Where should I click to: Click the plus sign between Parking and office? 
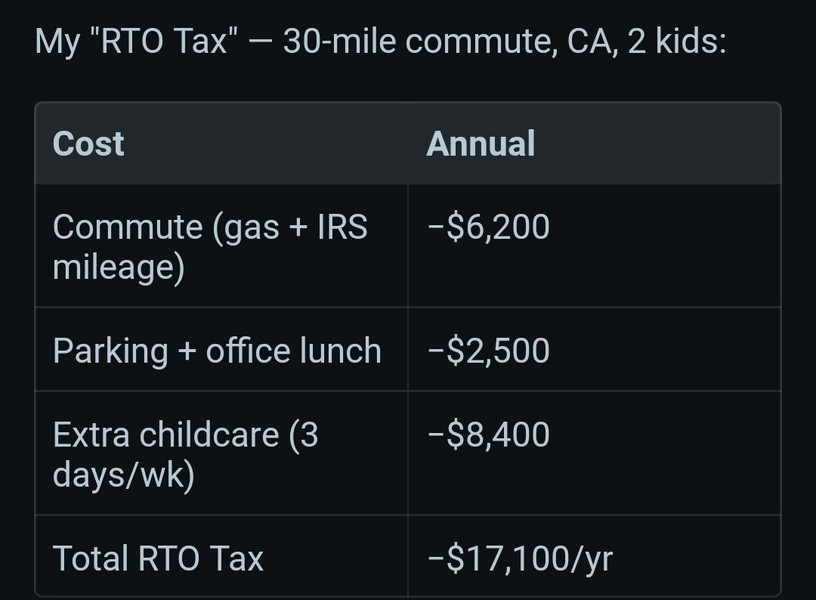[187, 352]
